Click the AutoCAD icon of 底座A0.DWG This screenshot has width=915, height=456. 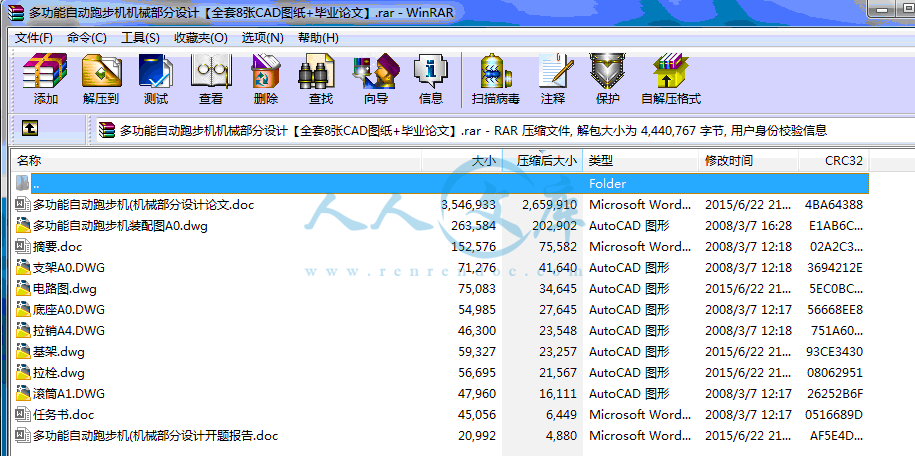(x=23, y=309)
